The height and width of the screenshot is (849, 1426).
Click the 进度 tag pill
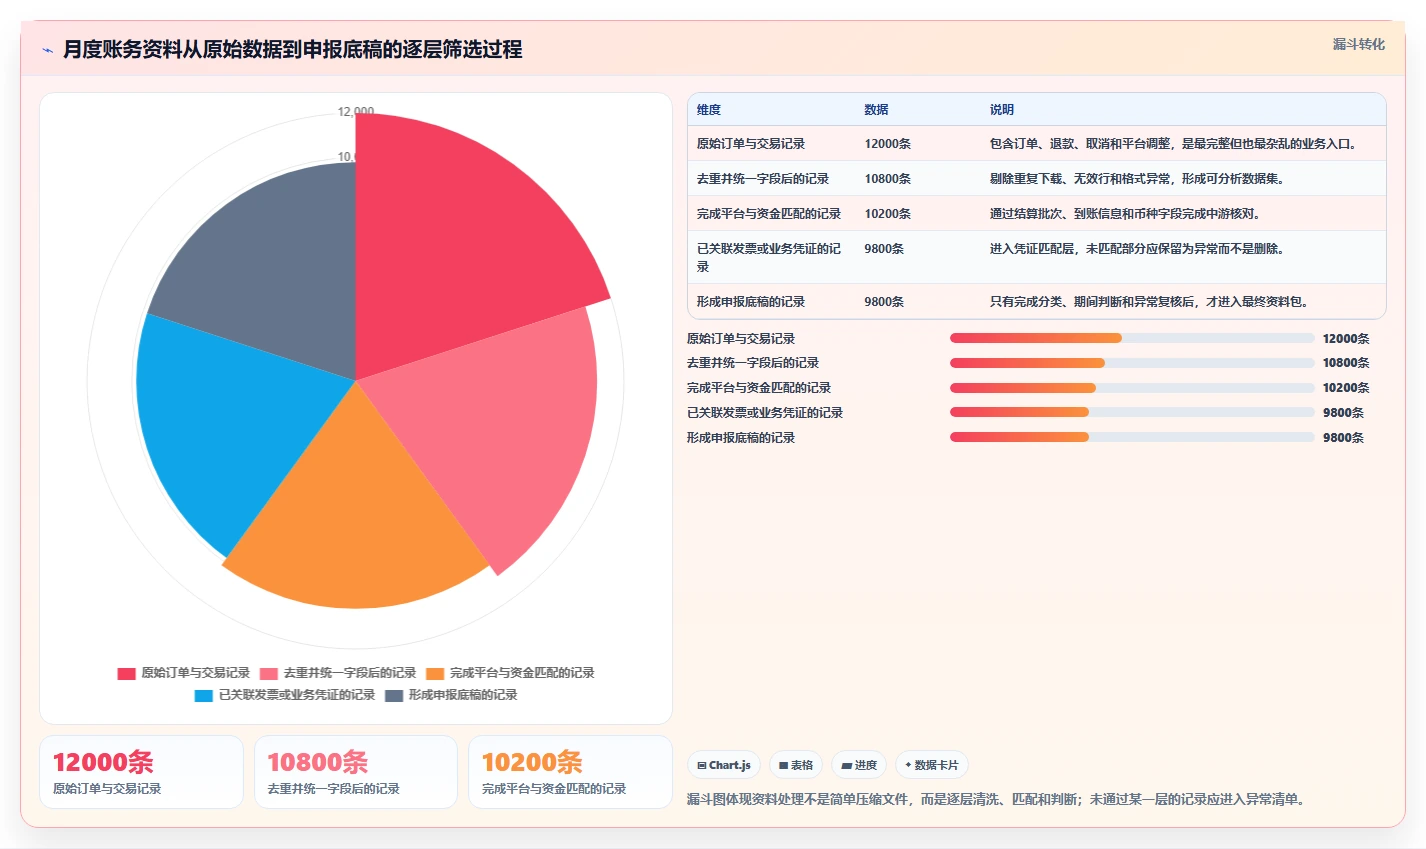[x=859, y=765]
